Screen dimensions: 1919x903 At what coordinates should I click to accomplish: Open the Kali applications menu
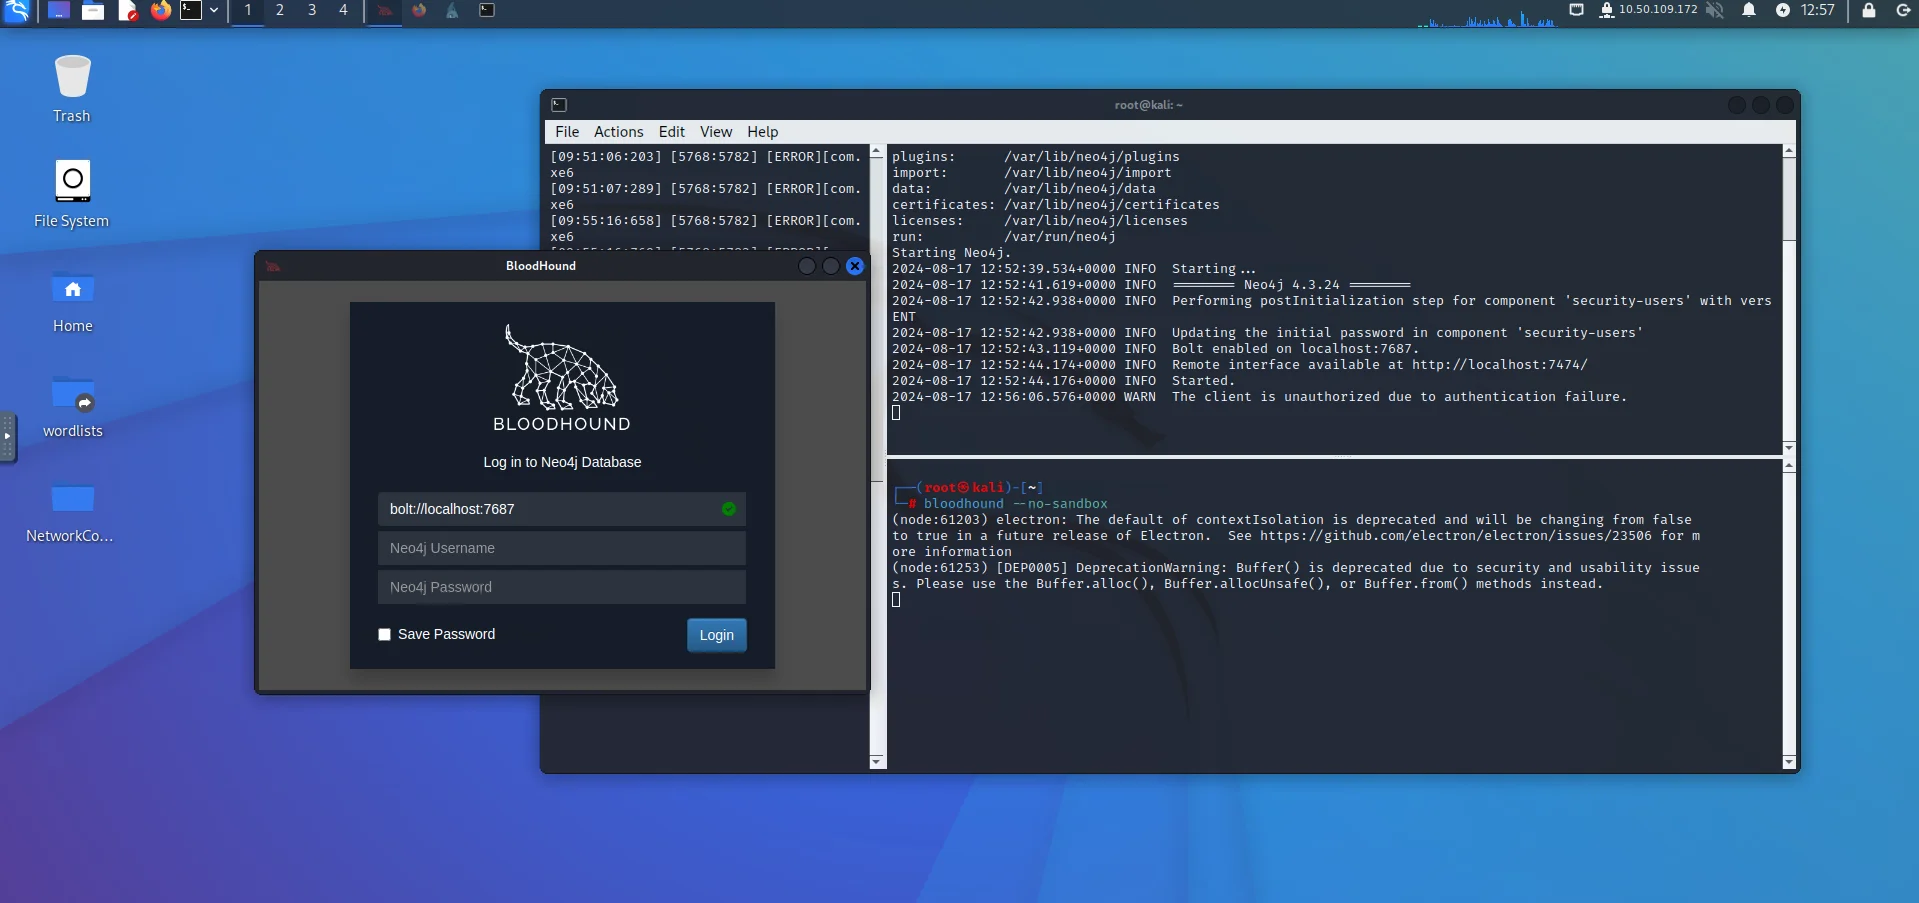click(17, 11)
